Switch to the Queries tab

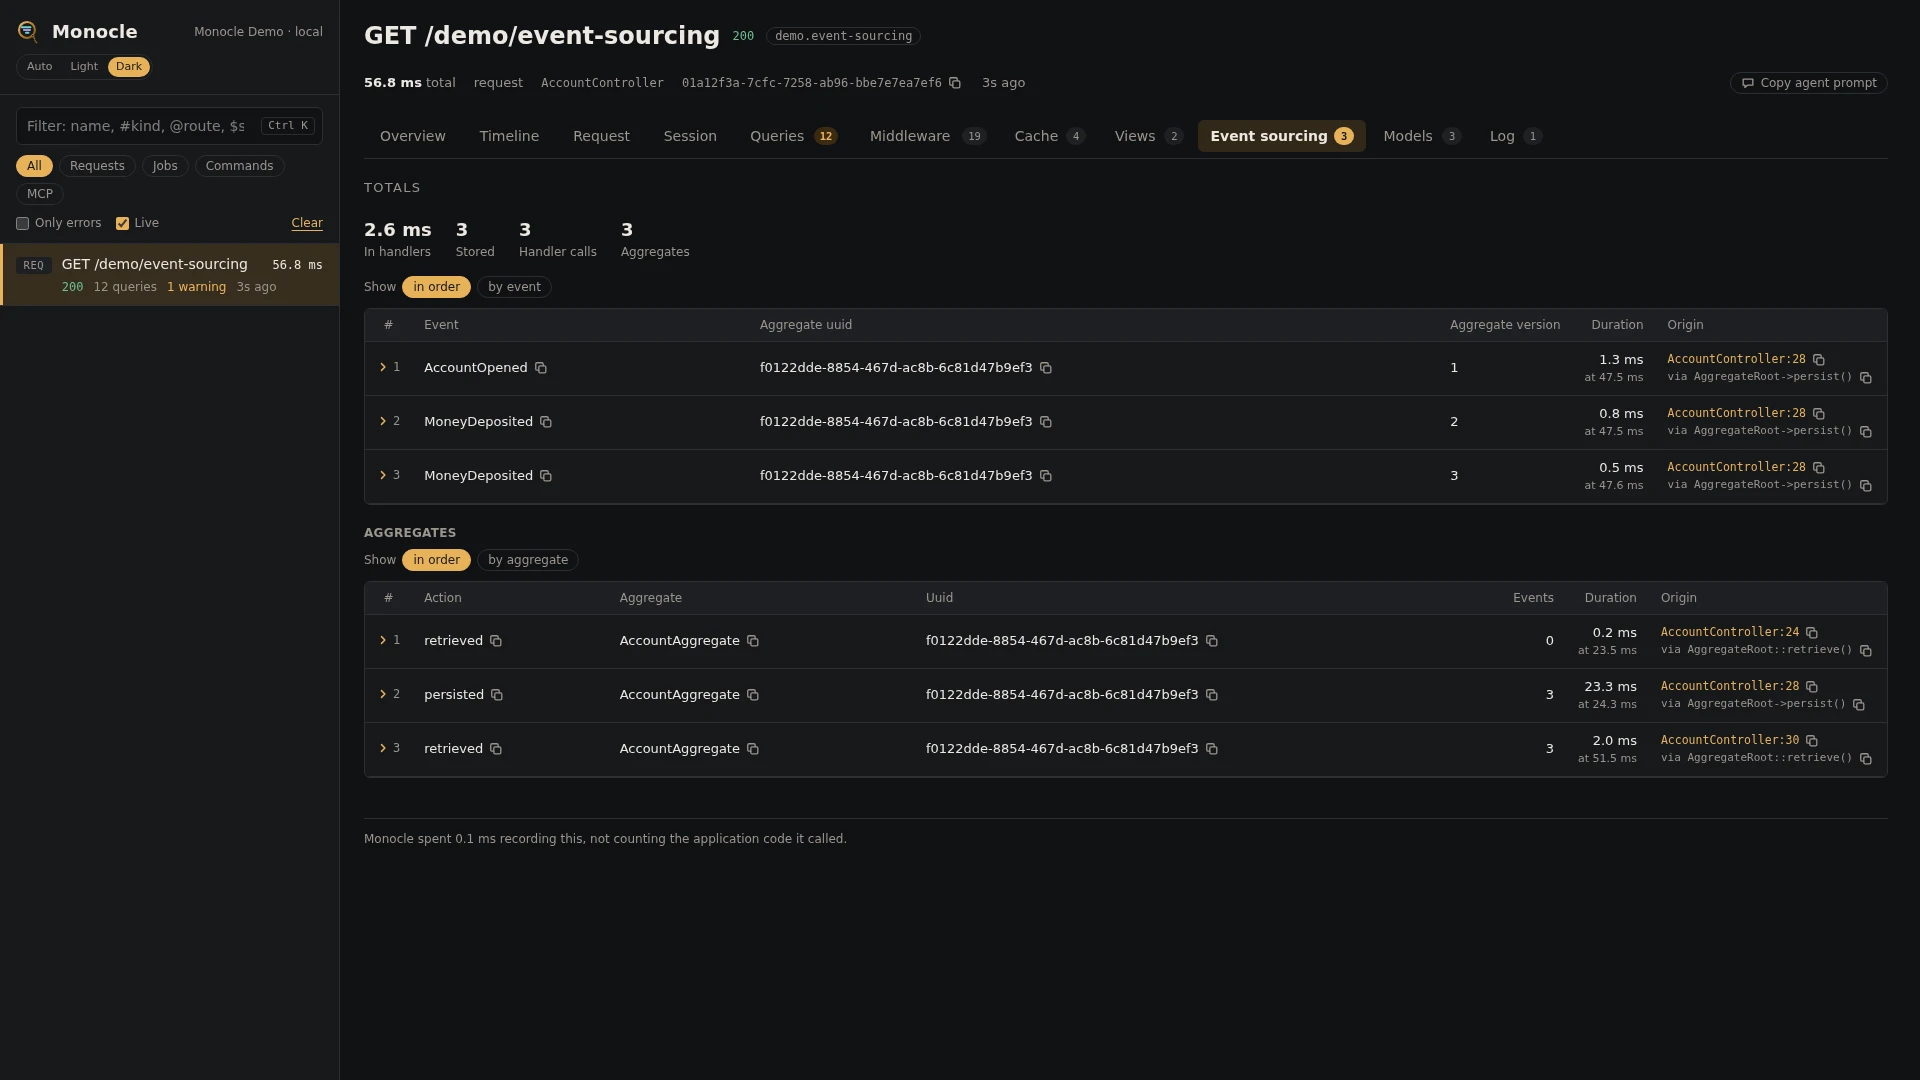tap(794, 137)
